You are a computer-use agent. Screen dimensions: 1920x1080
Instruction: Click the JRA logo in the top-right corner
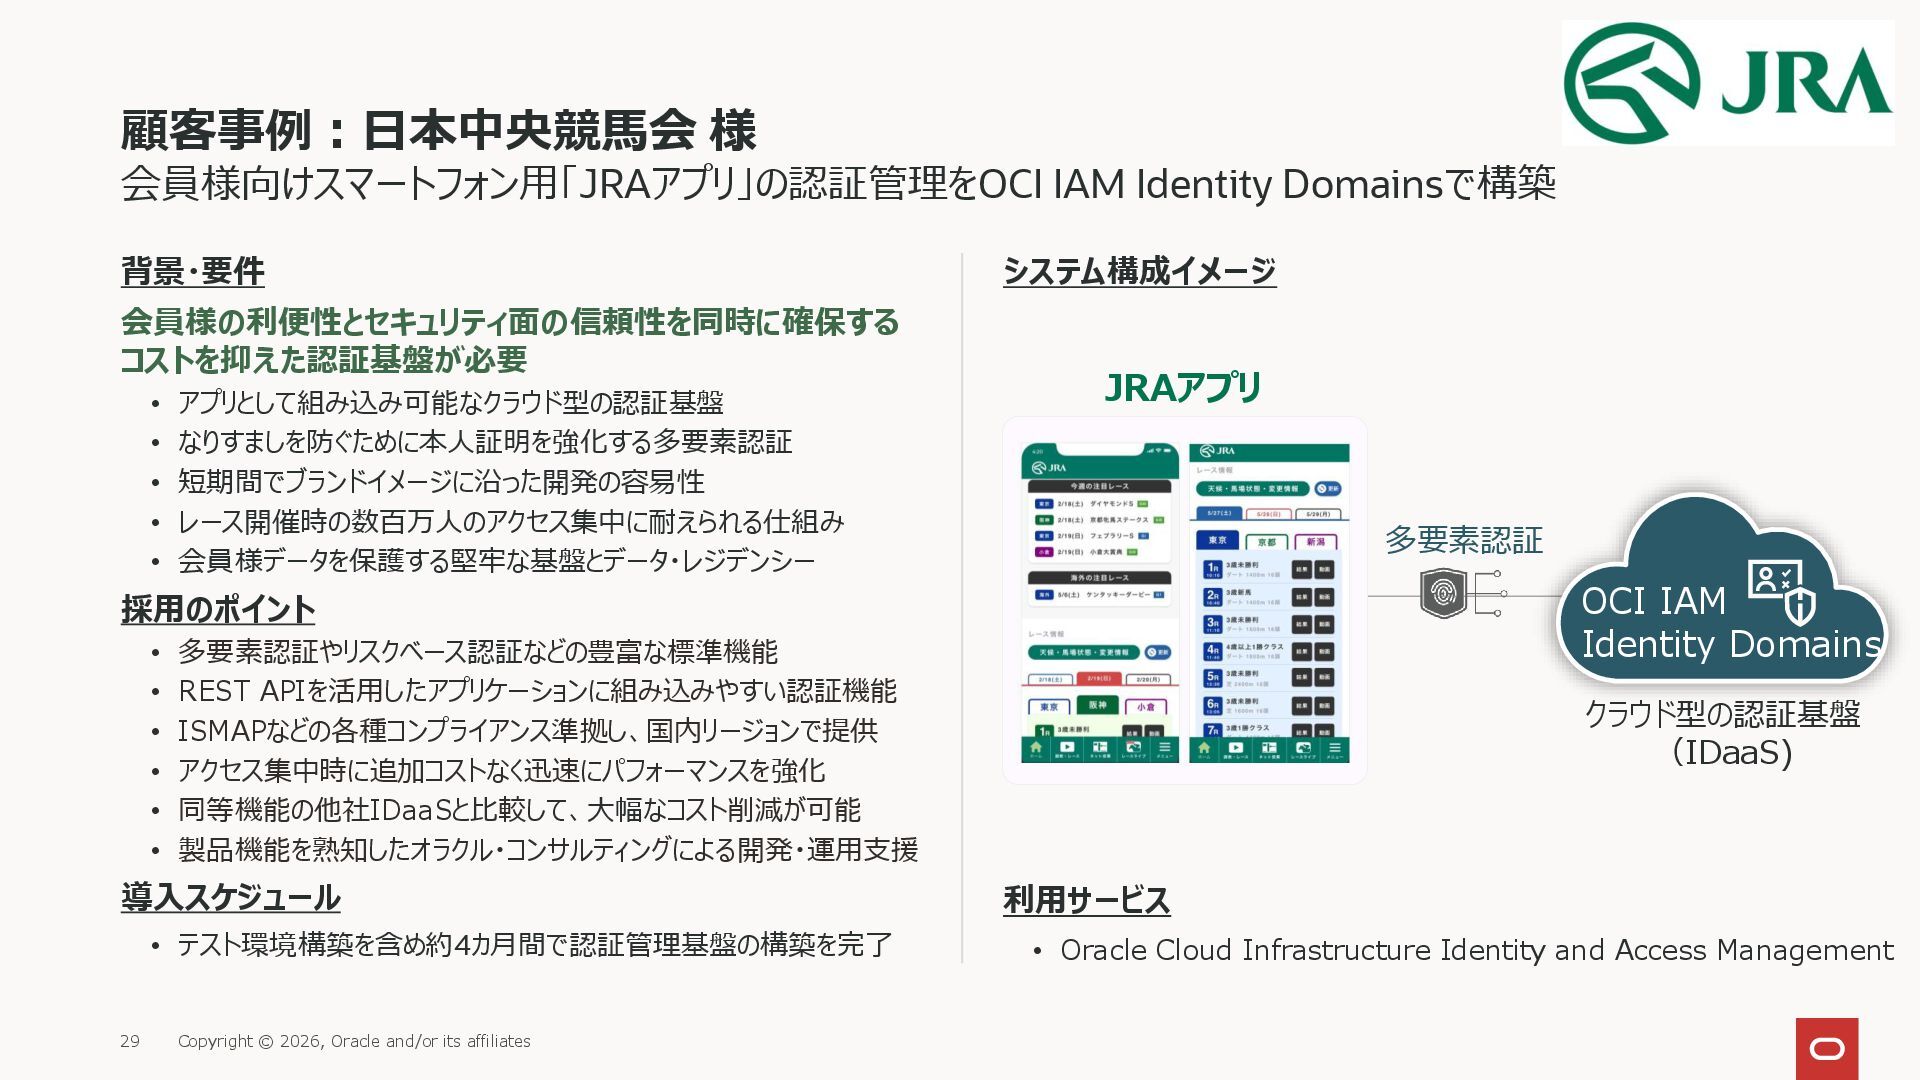point(1727,83)
